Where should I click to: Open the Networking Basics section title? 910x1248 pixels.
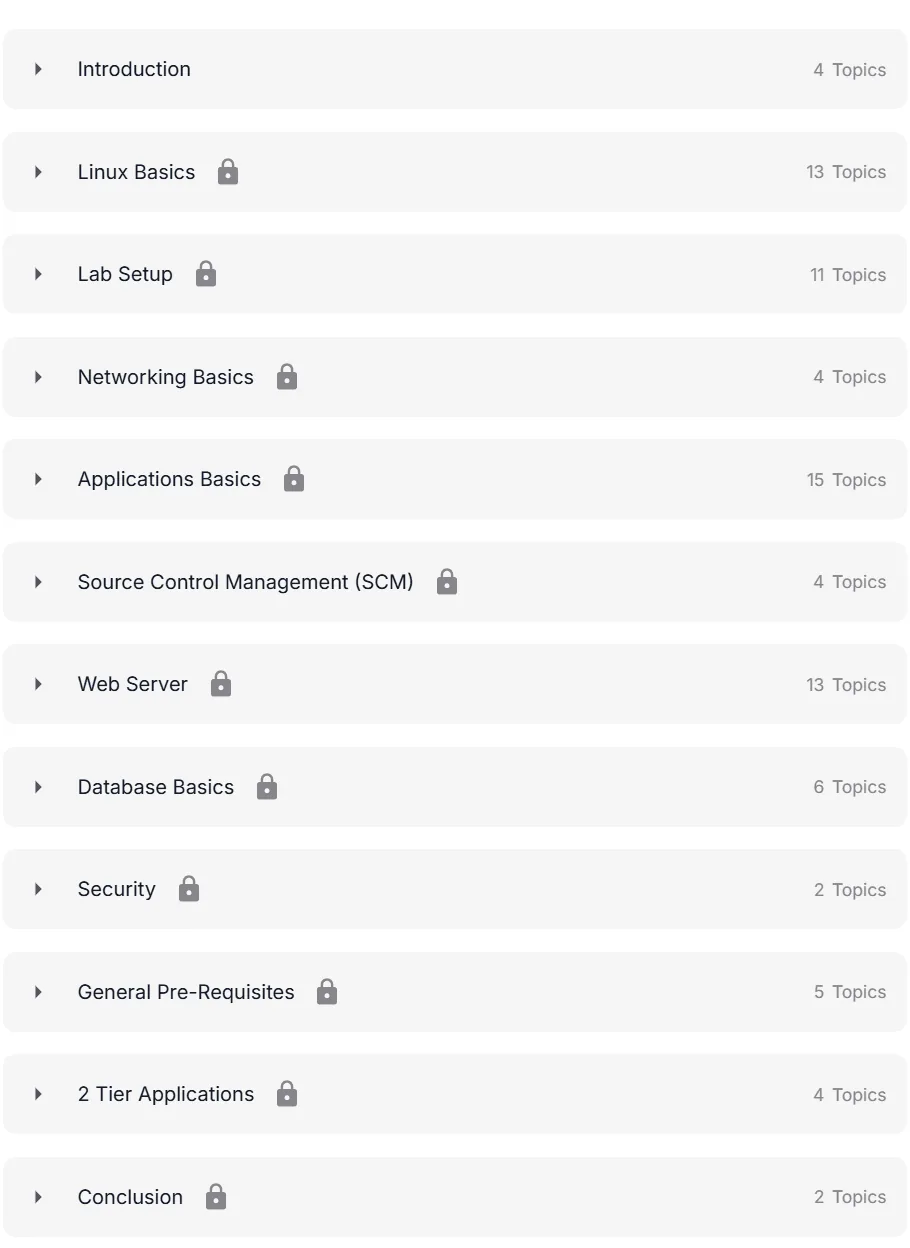[x=166, y=377]
